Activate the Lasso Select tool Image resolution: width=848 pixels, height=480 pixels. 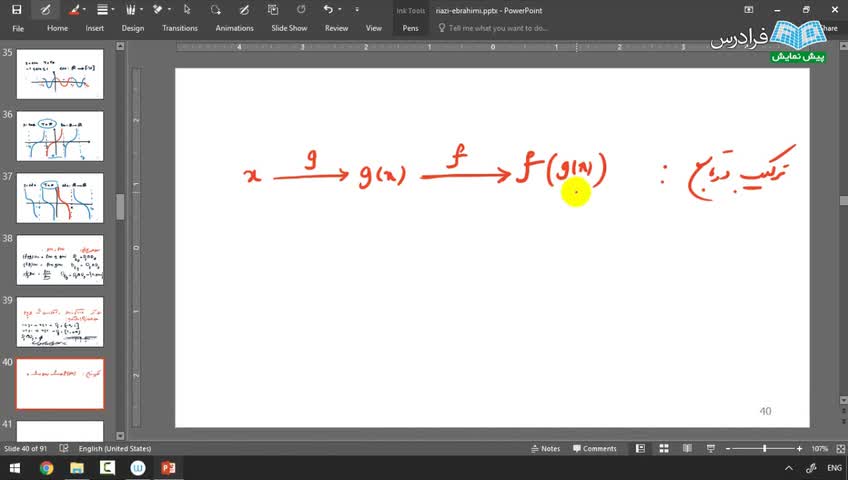tap(216, 9)
